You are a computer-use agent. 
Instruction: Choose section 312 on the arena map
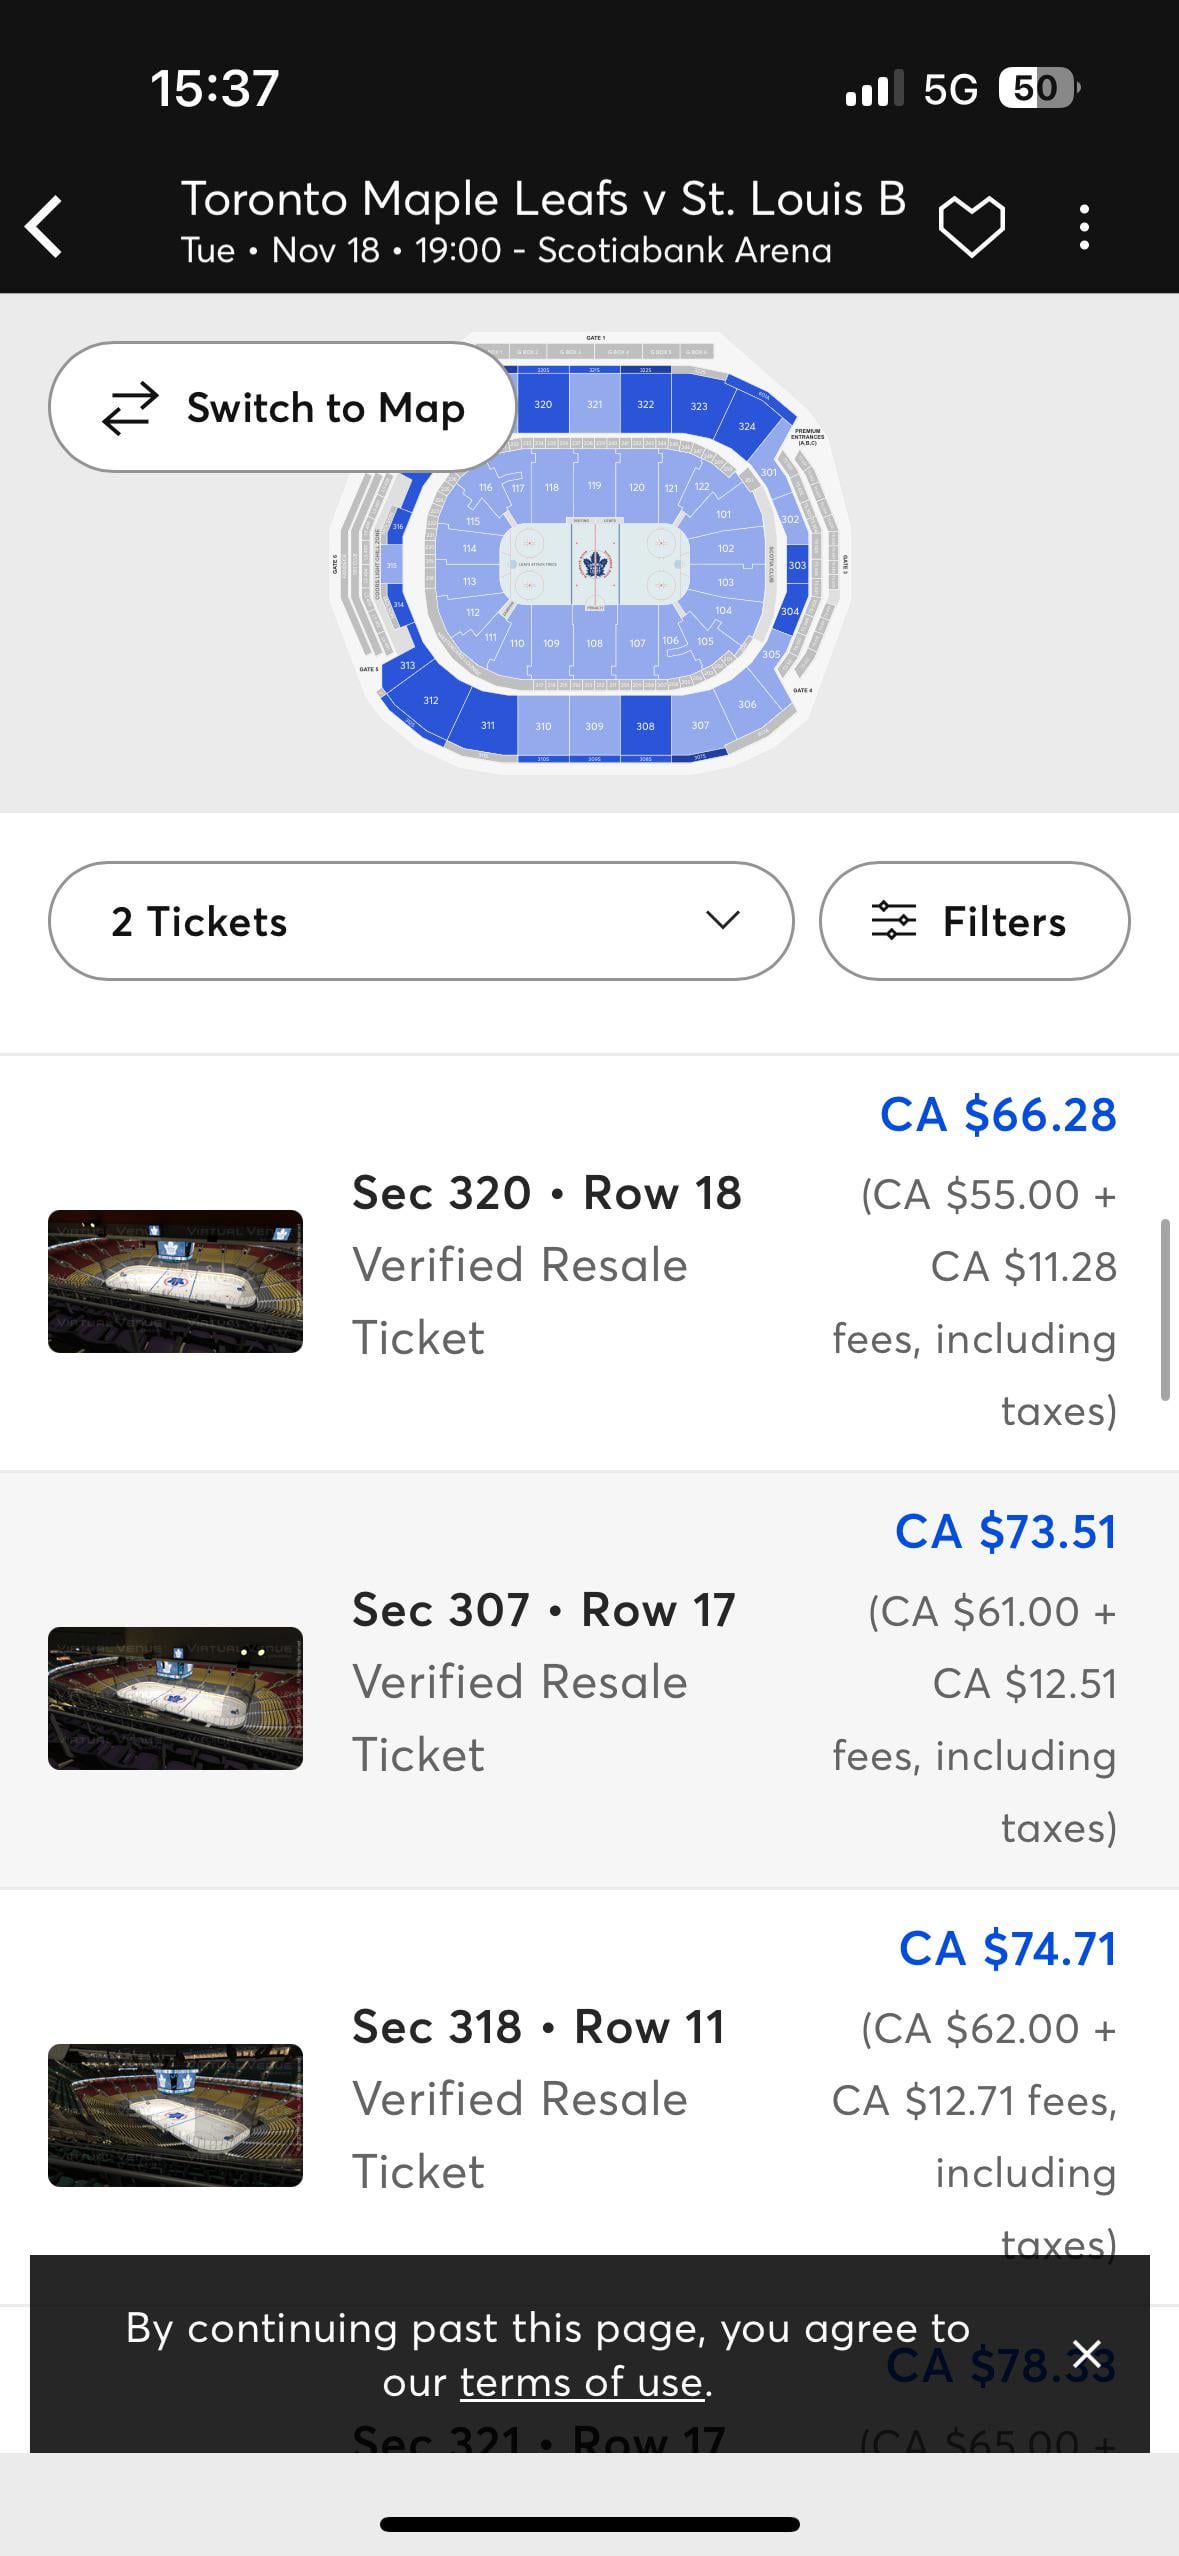click(430, 701)
